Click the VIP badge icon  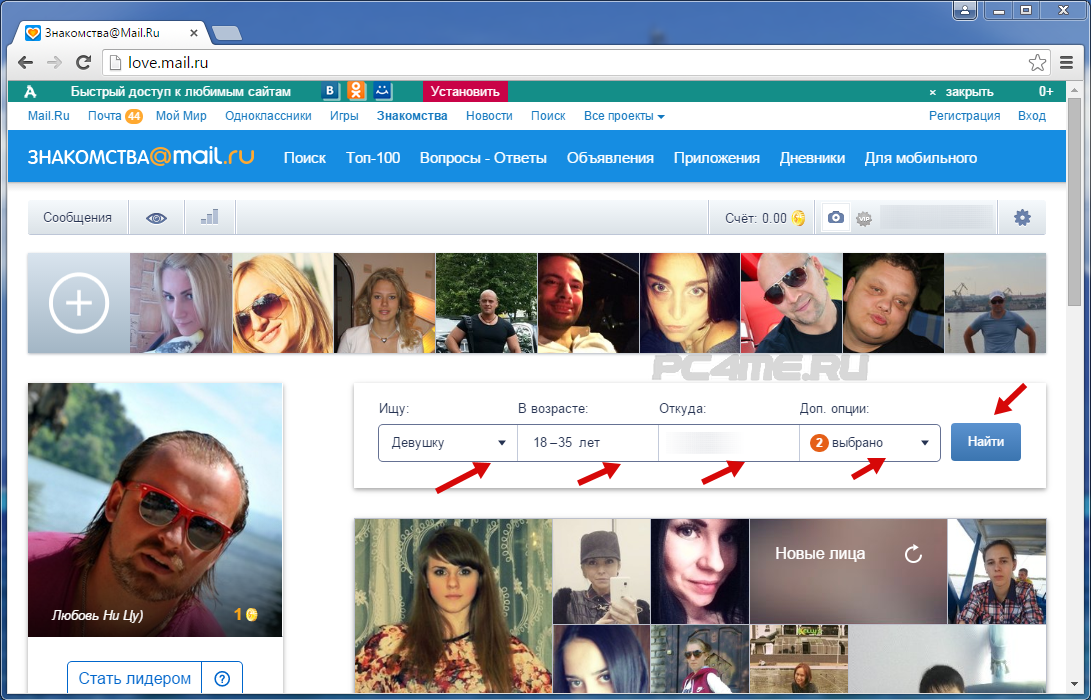[x=864, y=218]
